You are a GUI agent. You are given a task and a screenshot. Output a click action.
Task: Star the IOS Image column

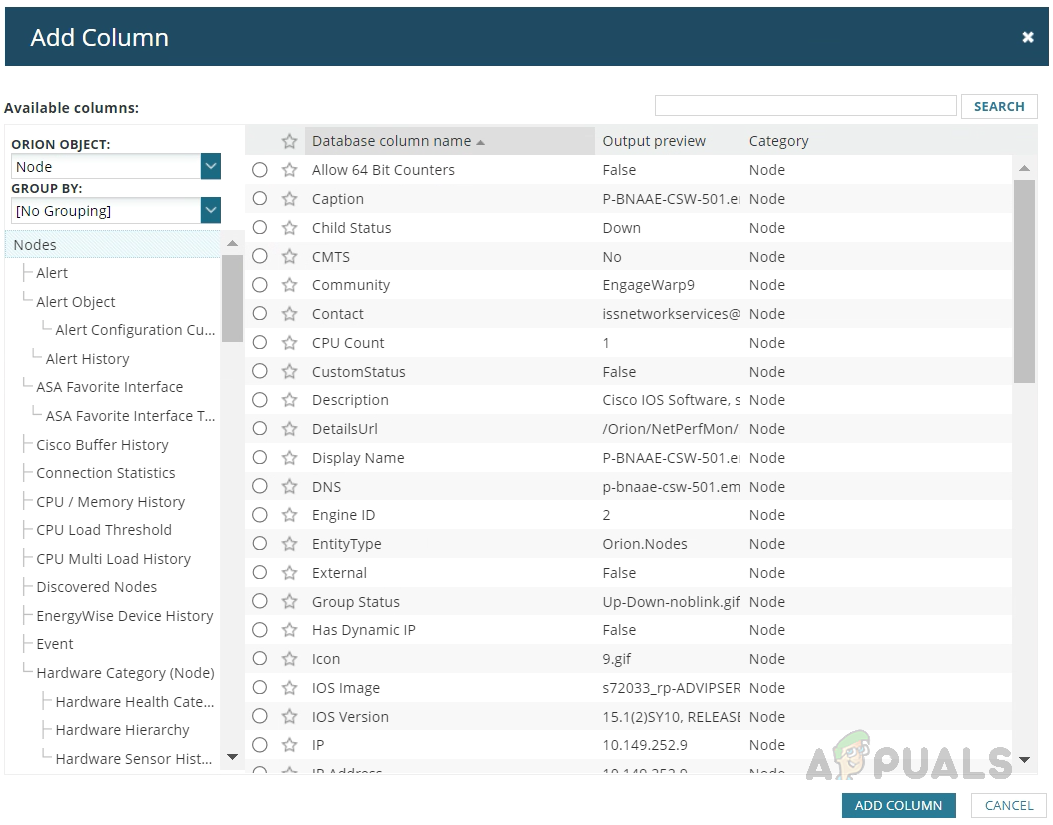[289, 687]
